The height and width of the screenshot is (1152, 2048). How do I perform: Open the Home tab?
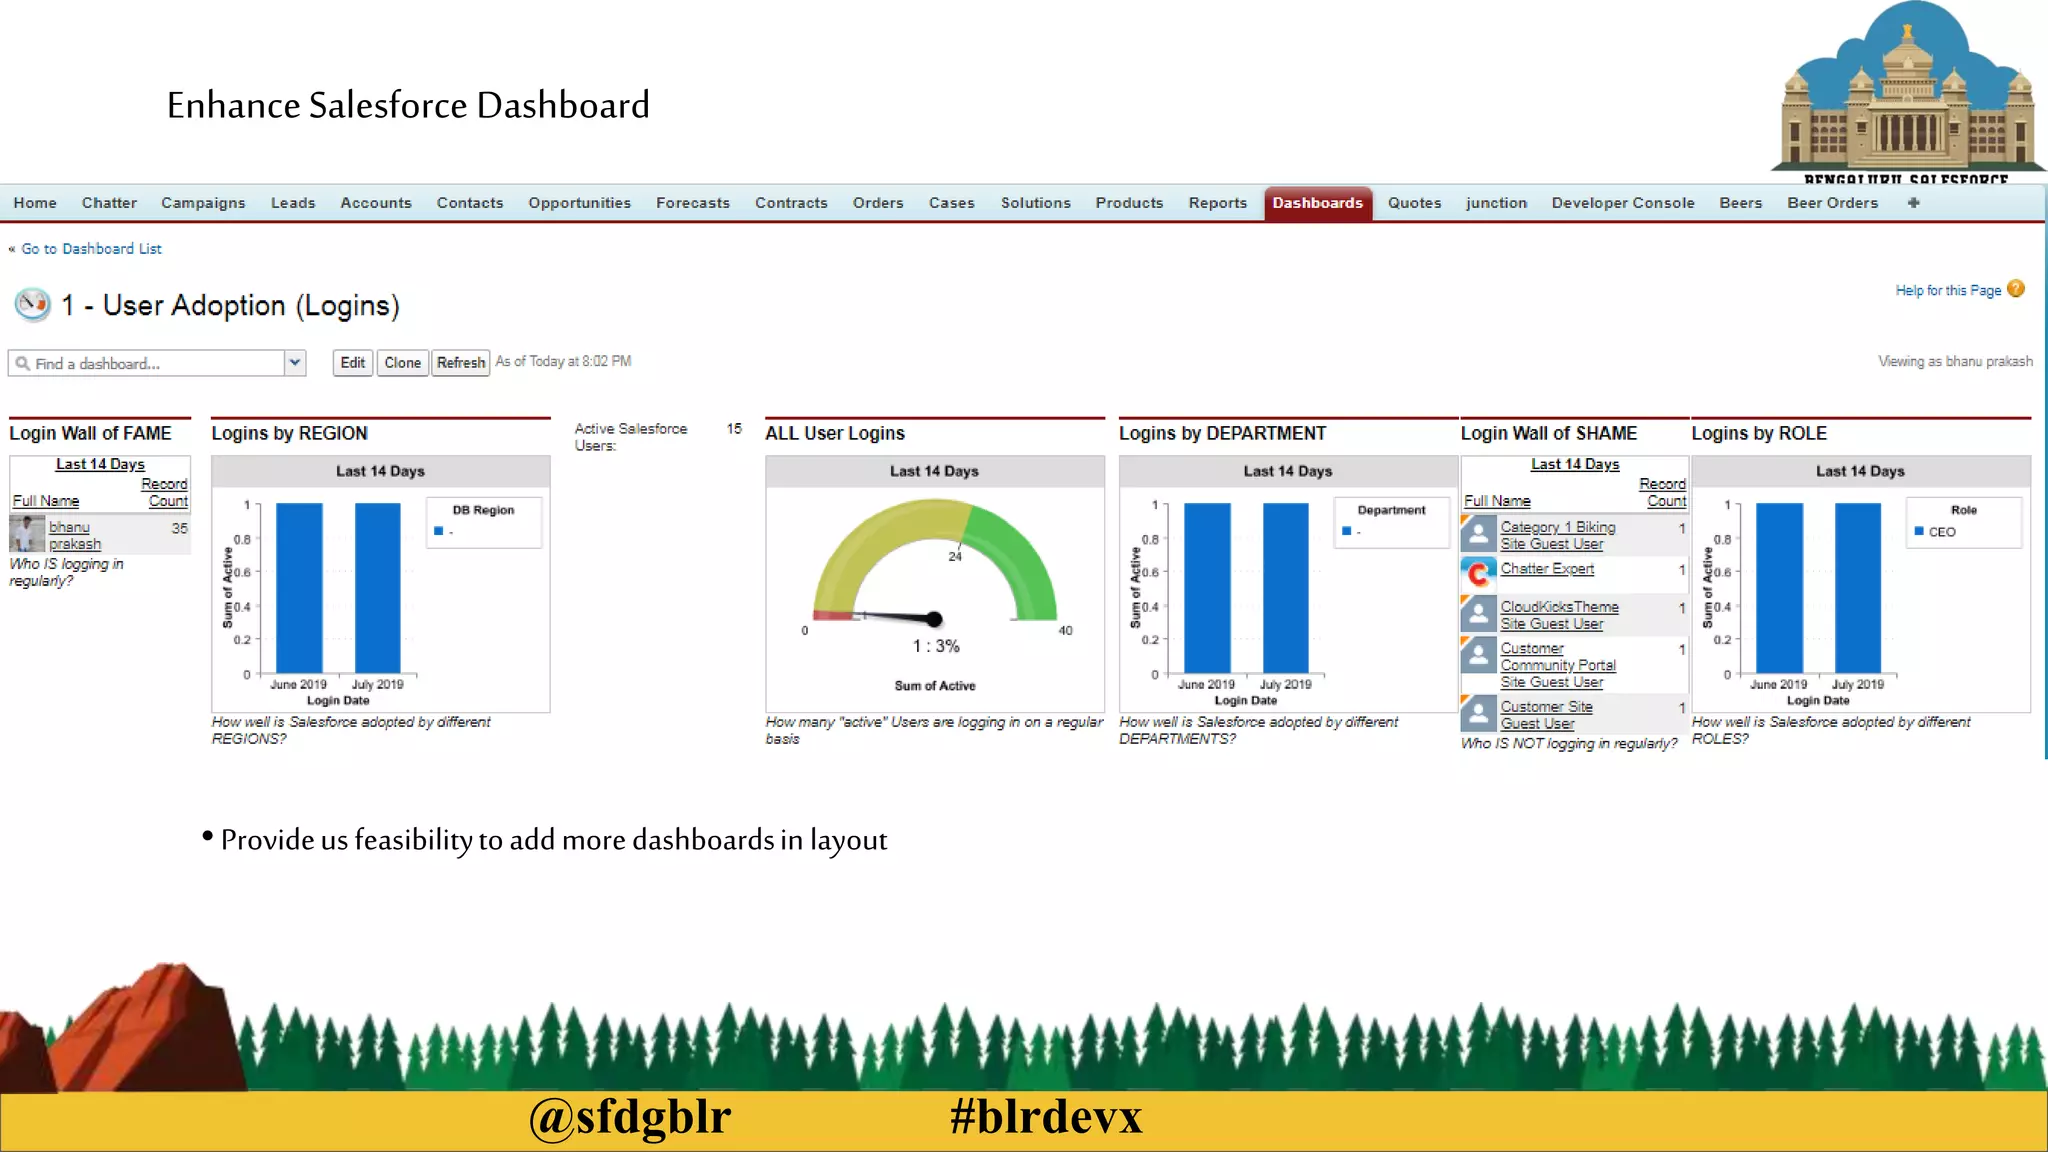pyautogui.click(x=35, y=203)
